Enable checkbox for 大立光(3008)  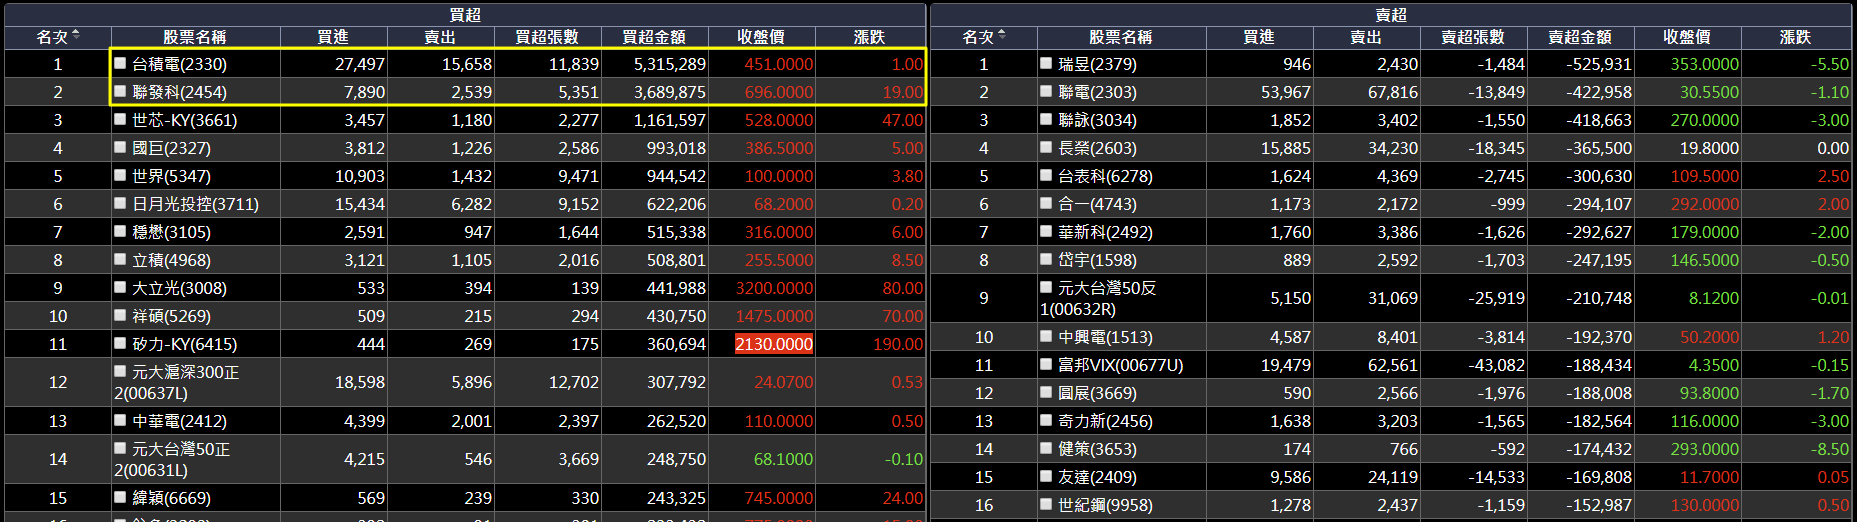(120, 287)
